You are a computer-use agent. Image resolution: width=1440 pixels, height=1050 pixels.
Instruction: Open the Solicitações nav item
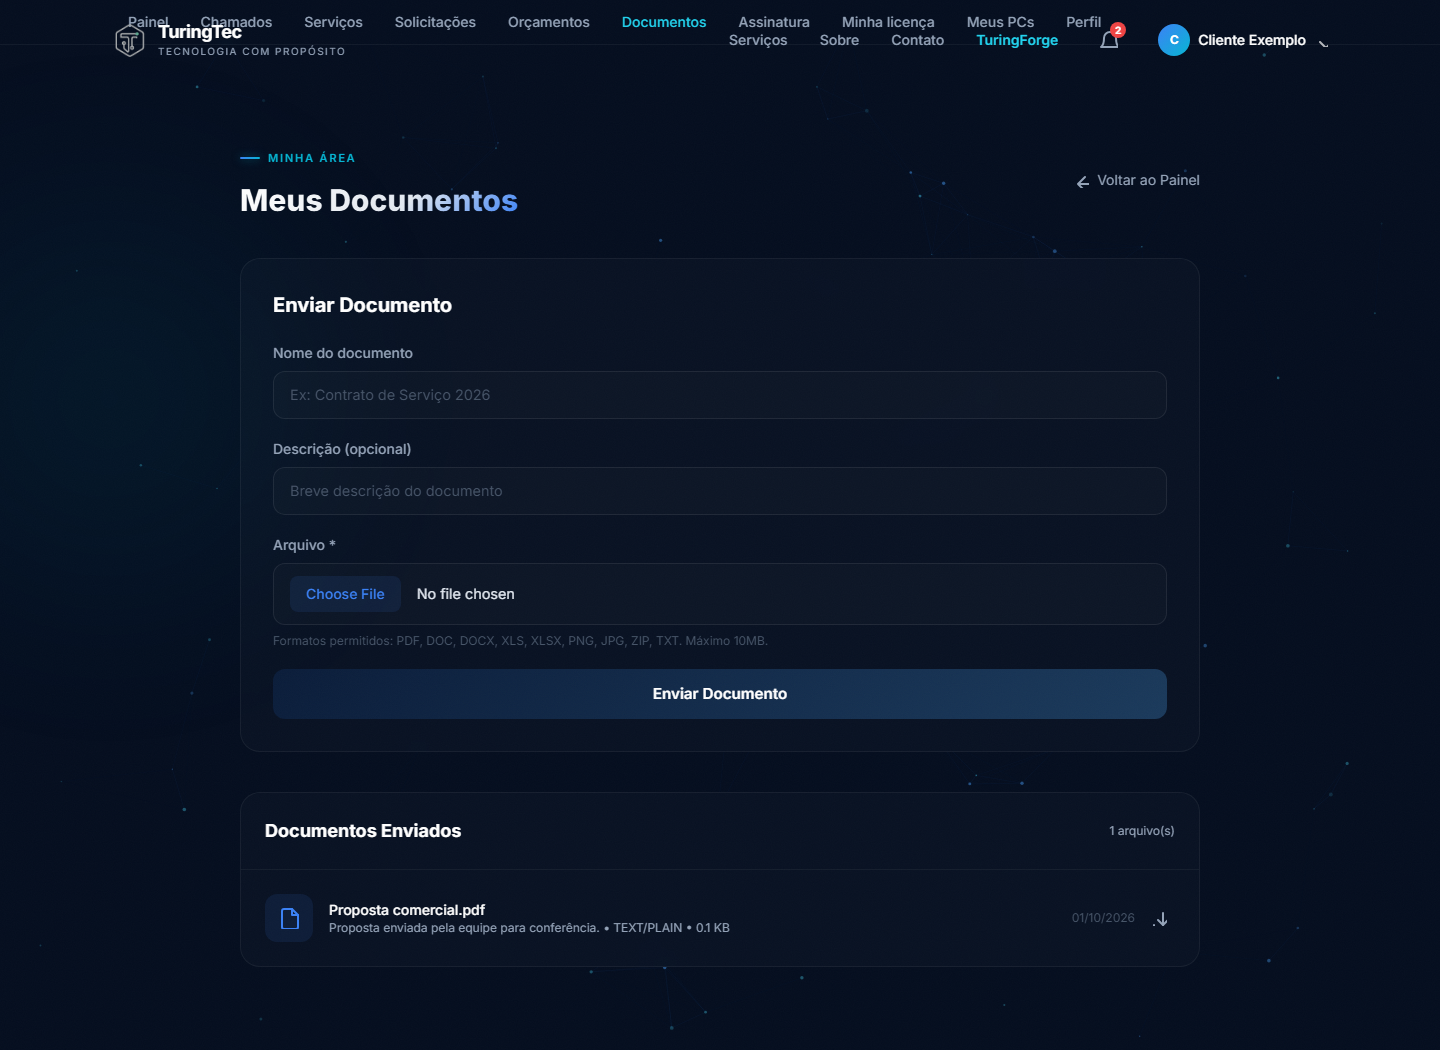pyautogui.click(x=435, y=22)
